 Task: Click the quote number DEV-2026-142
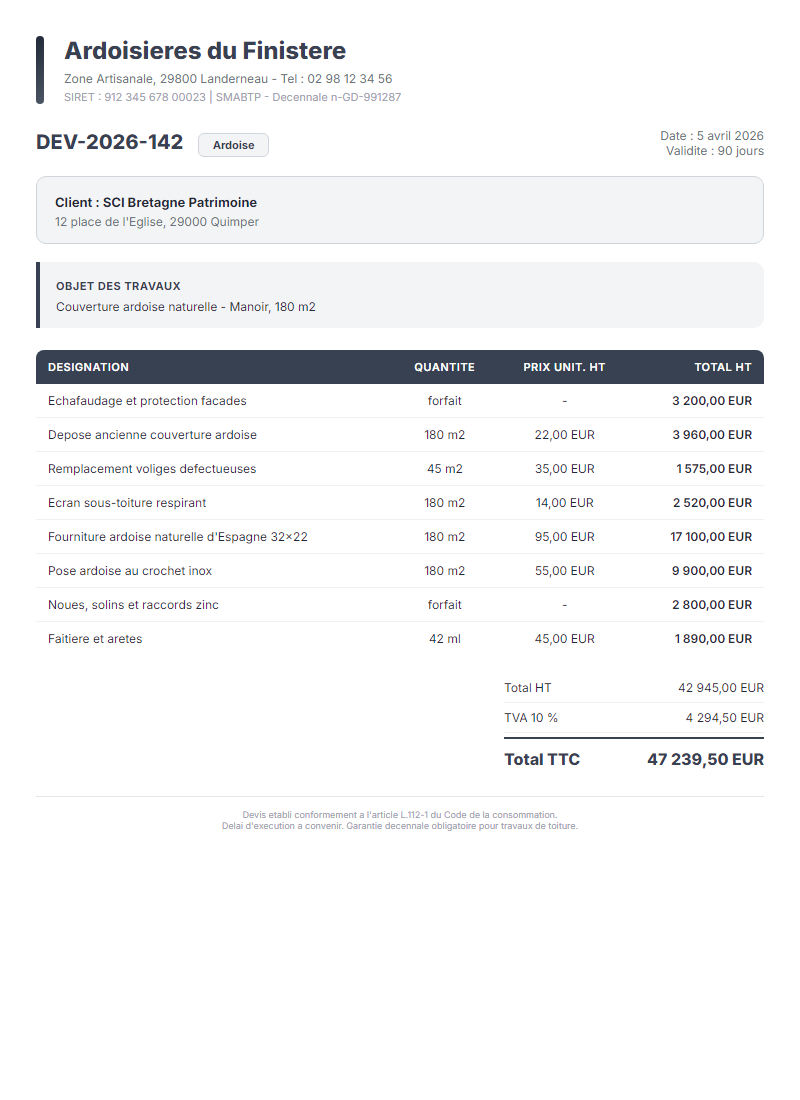110,142
